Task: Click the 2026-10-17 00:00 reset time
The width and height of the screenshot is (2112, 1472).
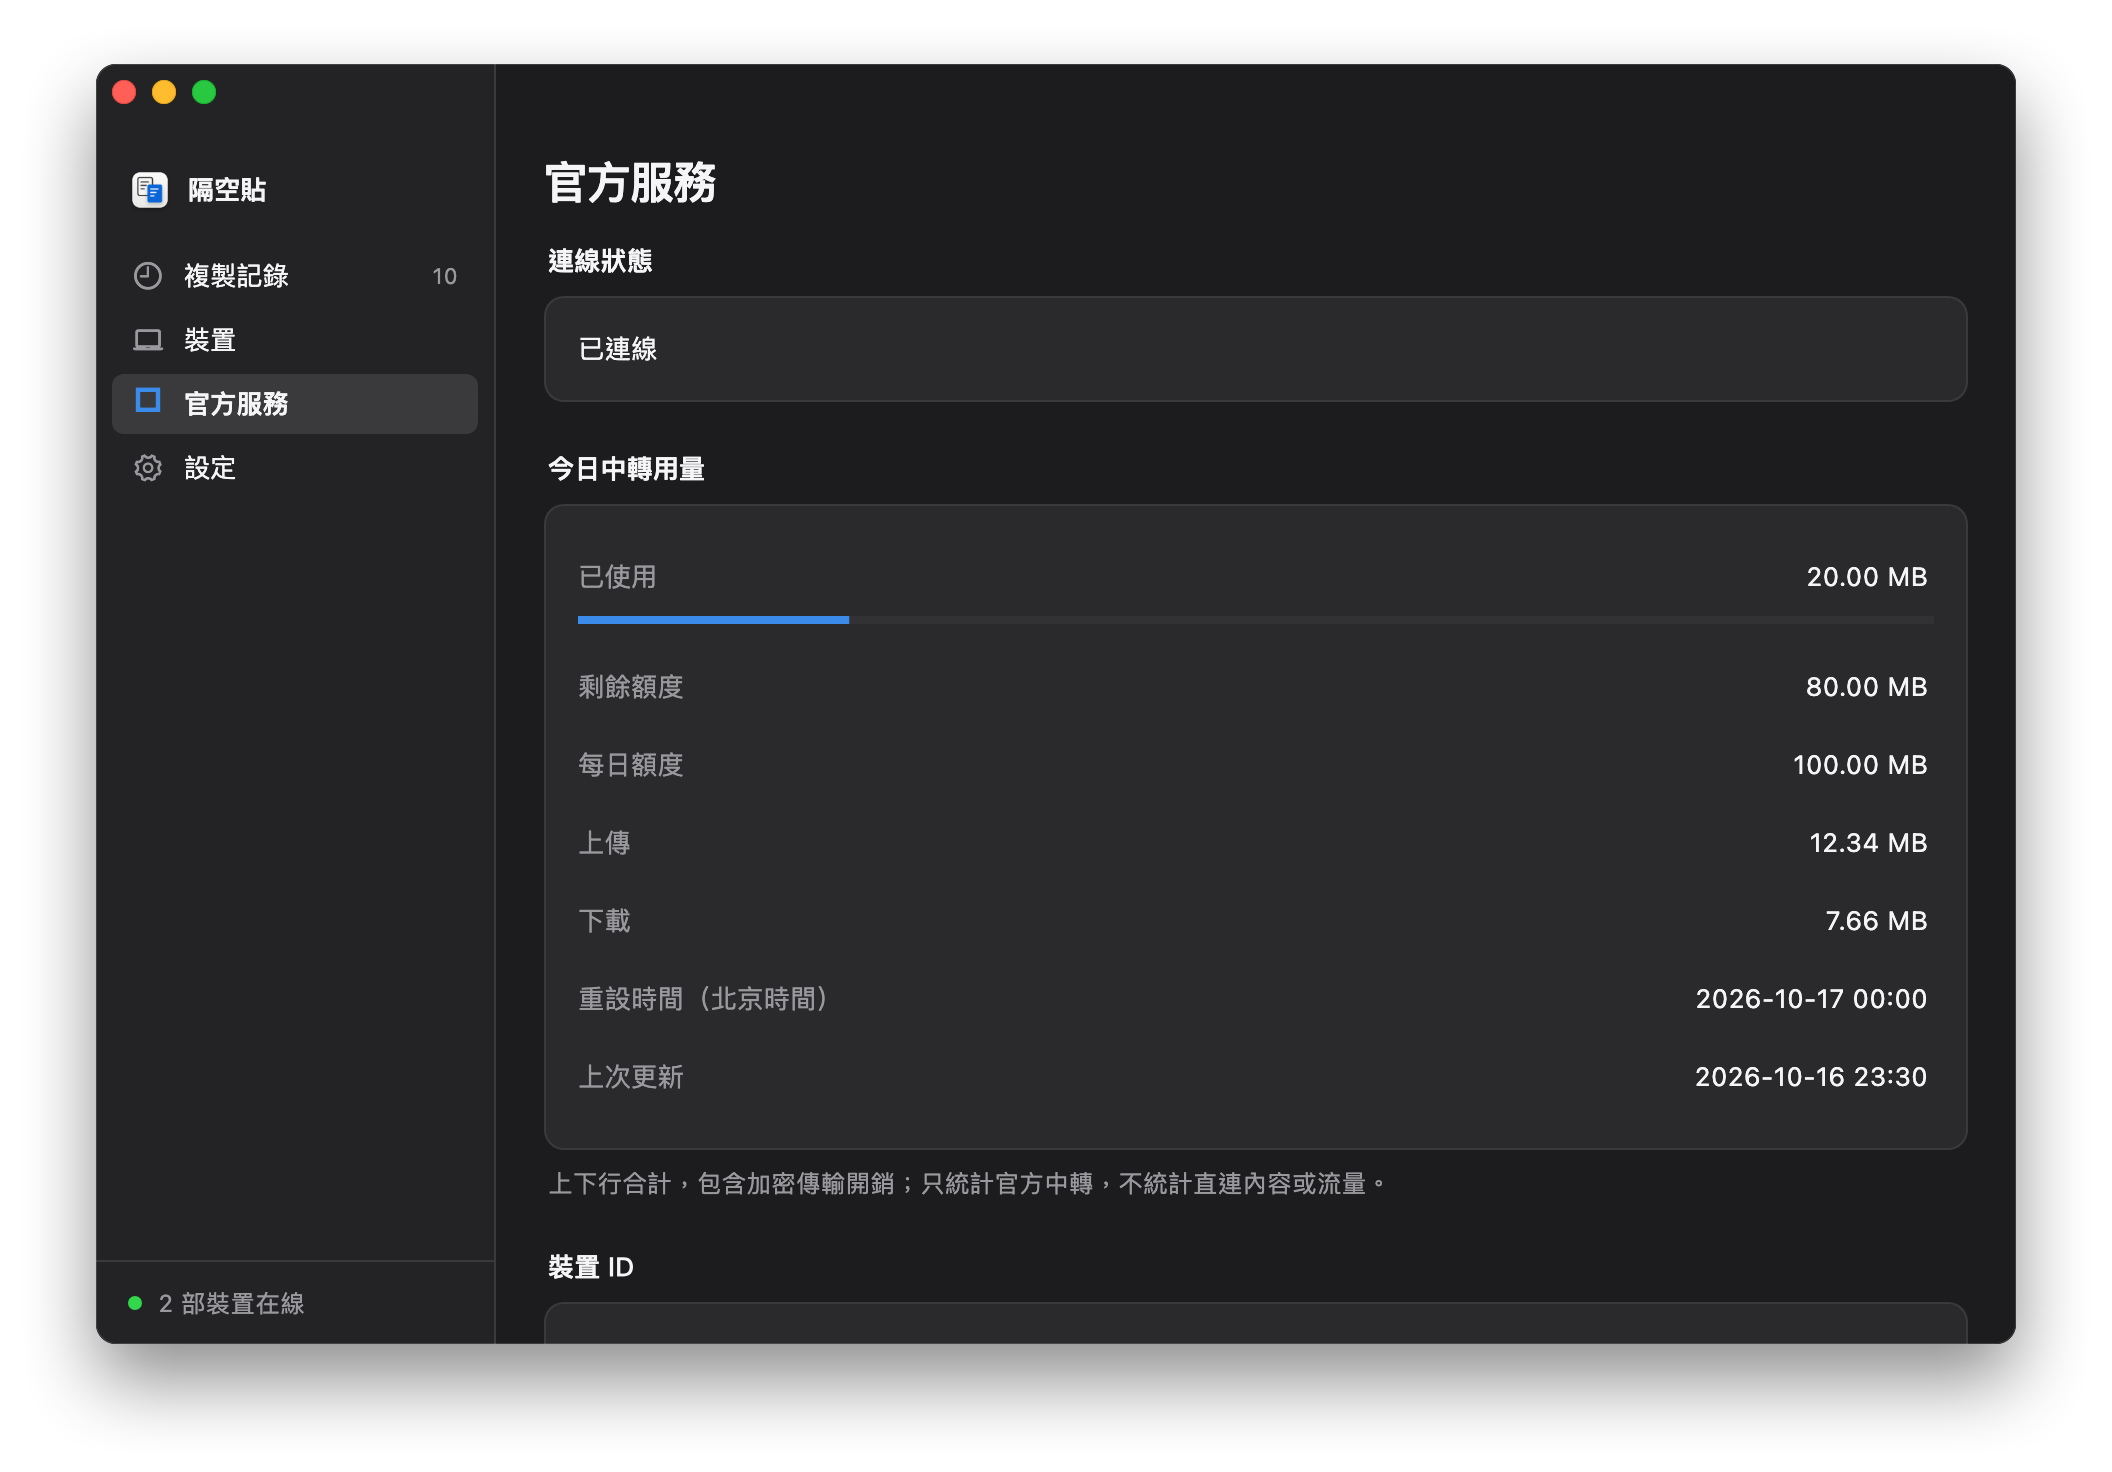Action: pyautogui.click(x=1811, y=999)
